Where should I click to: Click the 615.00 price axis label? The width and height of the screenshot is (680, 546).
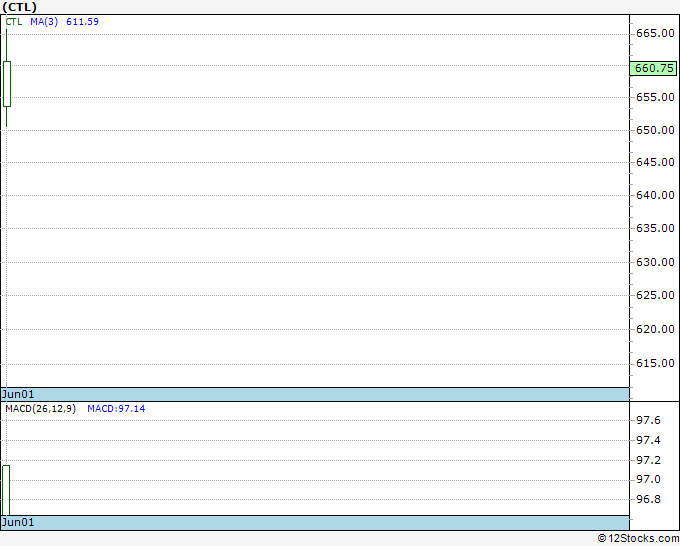pos(655,363)
